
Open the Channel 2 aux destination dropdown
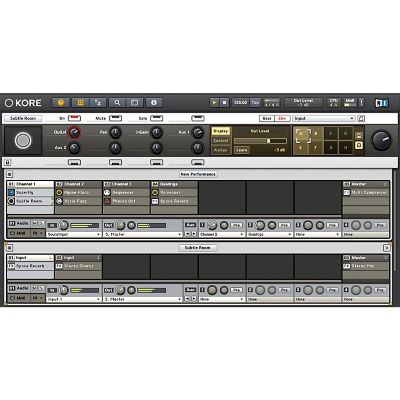[x=221, y=234]
